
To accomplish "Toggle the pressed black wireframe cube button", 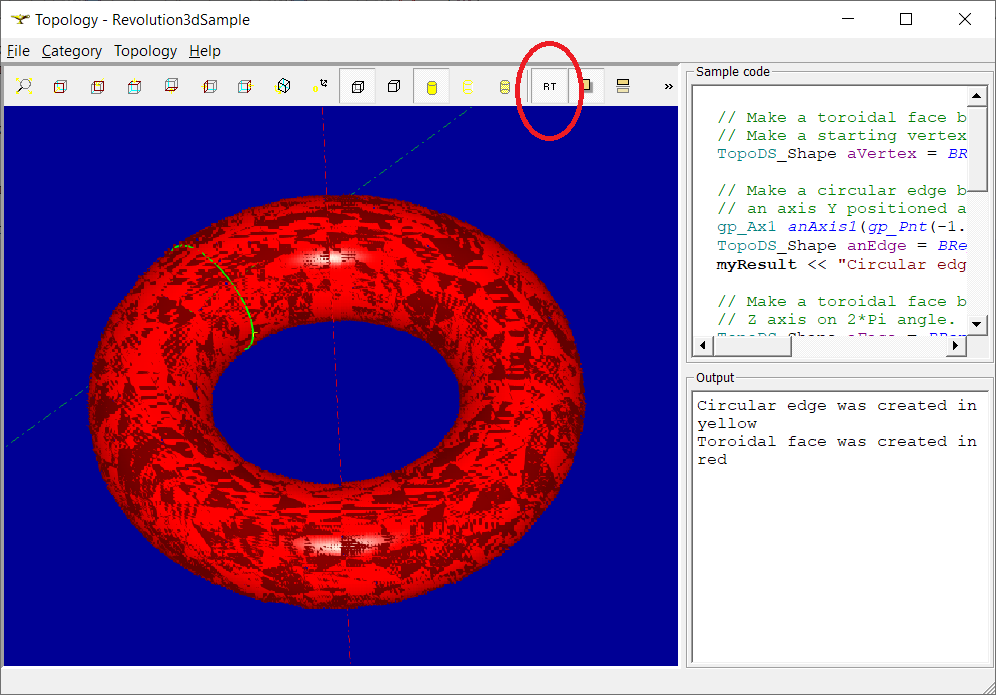I will pos(357,87).
